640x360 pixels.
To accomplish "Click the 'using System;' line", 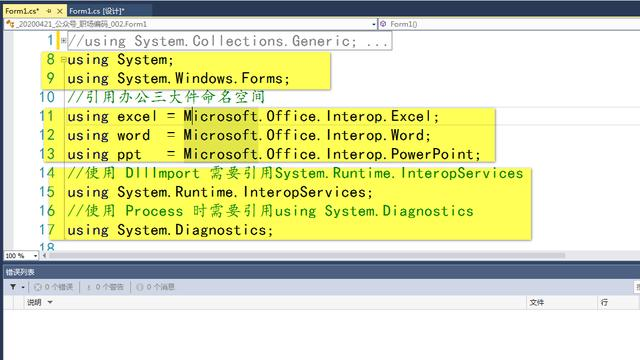I will click(121, 60).
